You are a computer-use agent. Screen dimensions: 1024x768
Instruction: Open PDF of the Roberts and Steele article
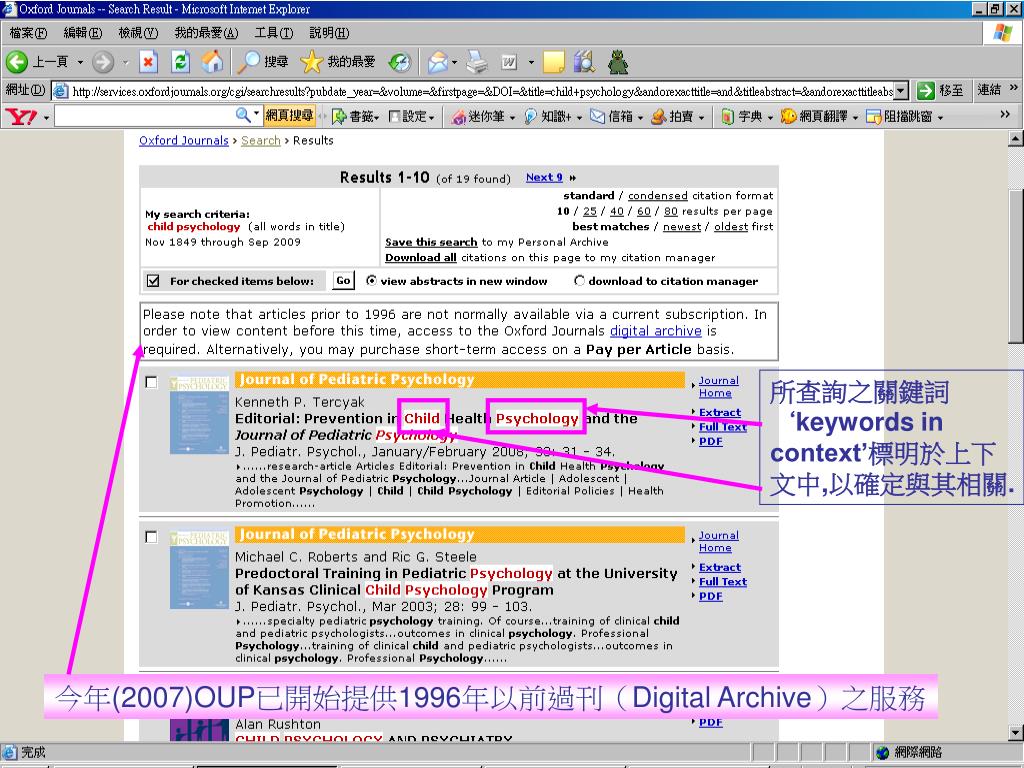click(711, 596)
